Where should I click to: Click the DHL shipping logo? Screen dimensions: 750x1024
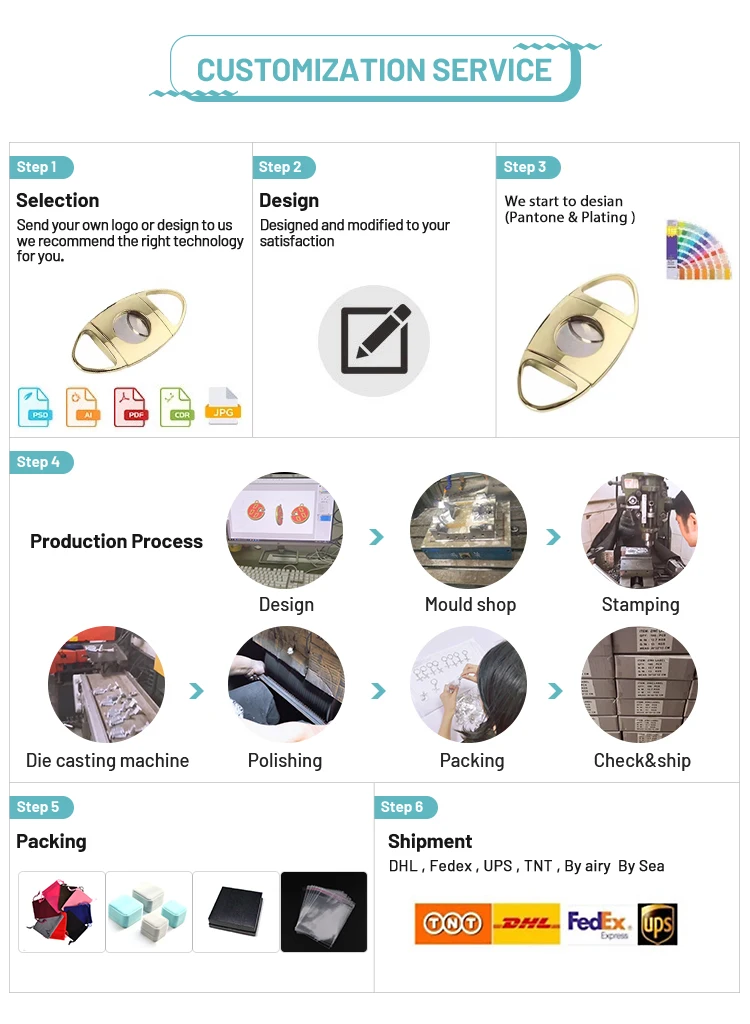click(527, 923)
